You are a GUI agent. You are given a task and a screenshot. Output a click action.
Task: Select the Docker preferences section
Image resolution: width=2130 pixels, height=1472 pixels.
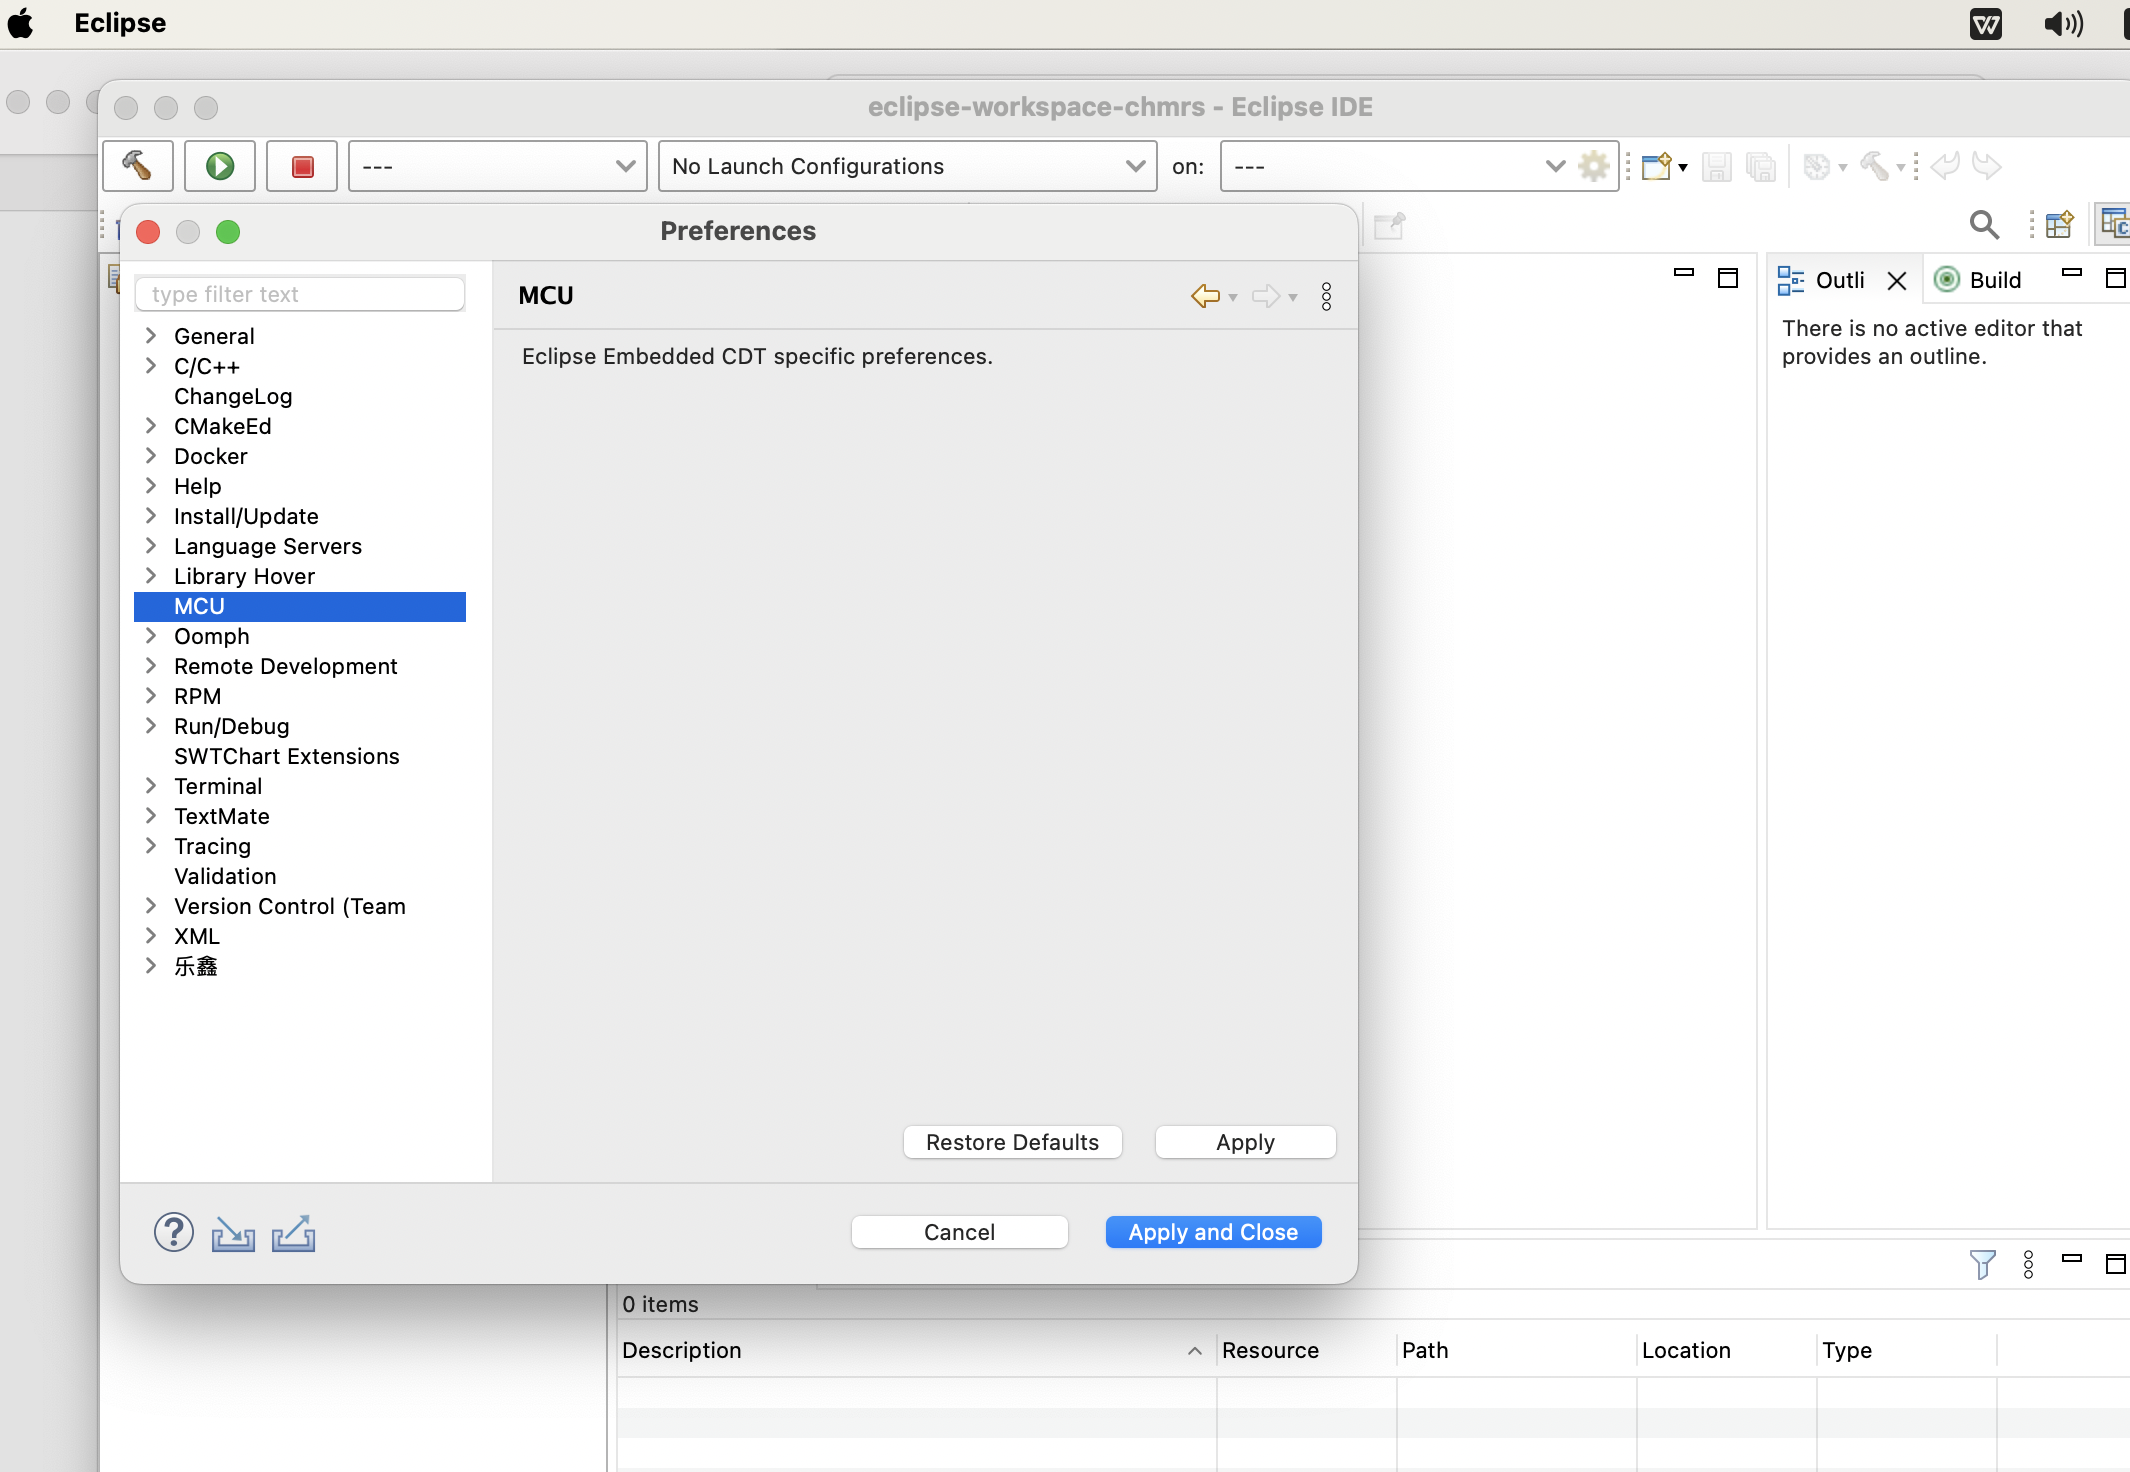pyautogui.click(x=210, y=455)
